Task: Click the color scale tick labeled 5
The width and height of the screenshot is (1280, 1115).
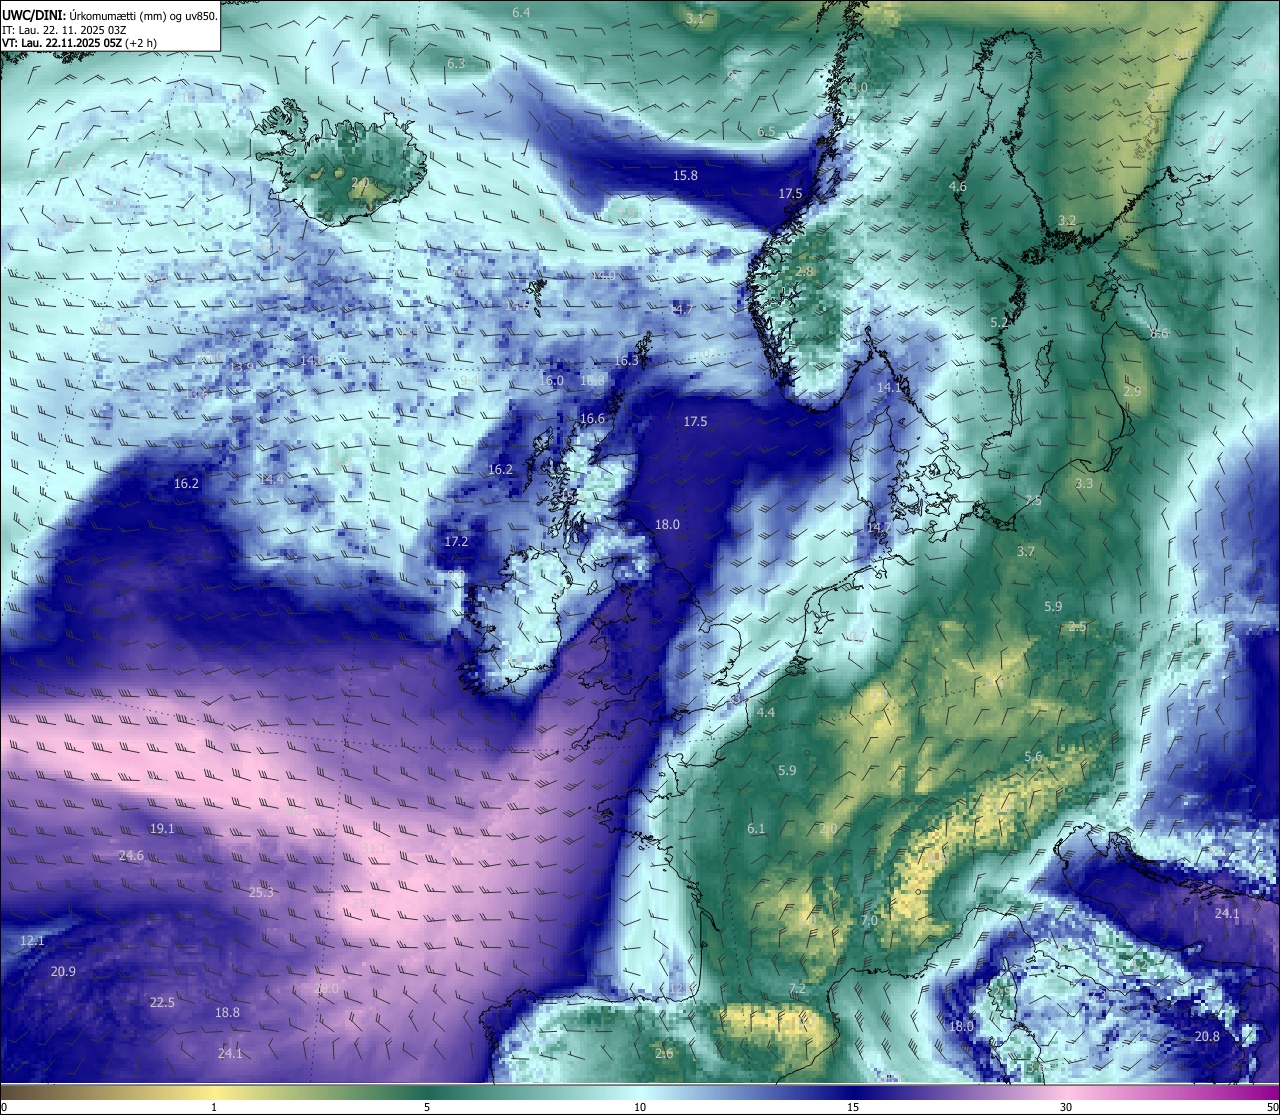Action: click(x=427, y=1107)
